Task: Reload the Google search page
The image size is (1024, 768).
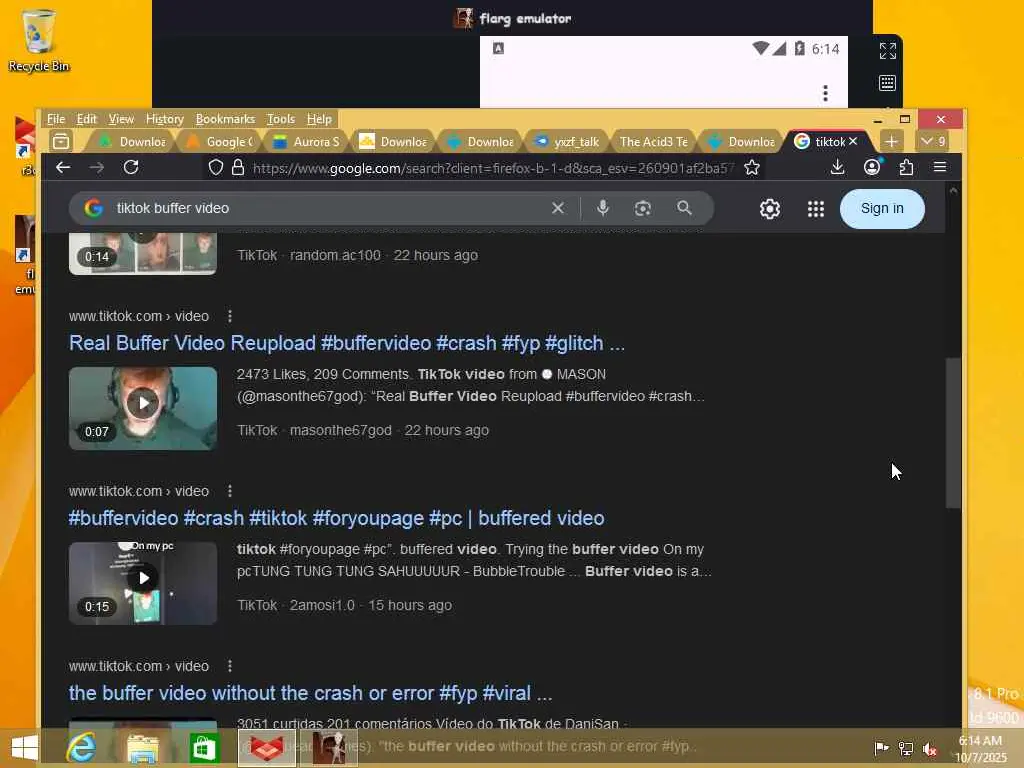Action: pyautogui.click(x=131, y=168)
